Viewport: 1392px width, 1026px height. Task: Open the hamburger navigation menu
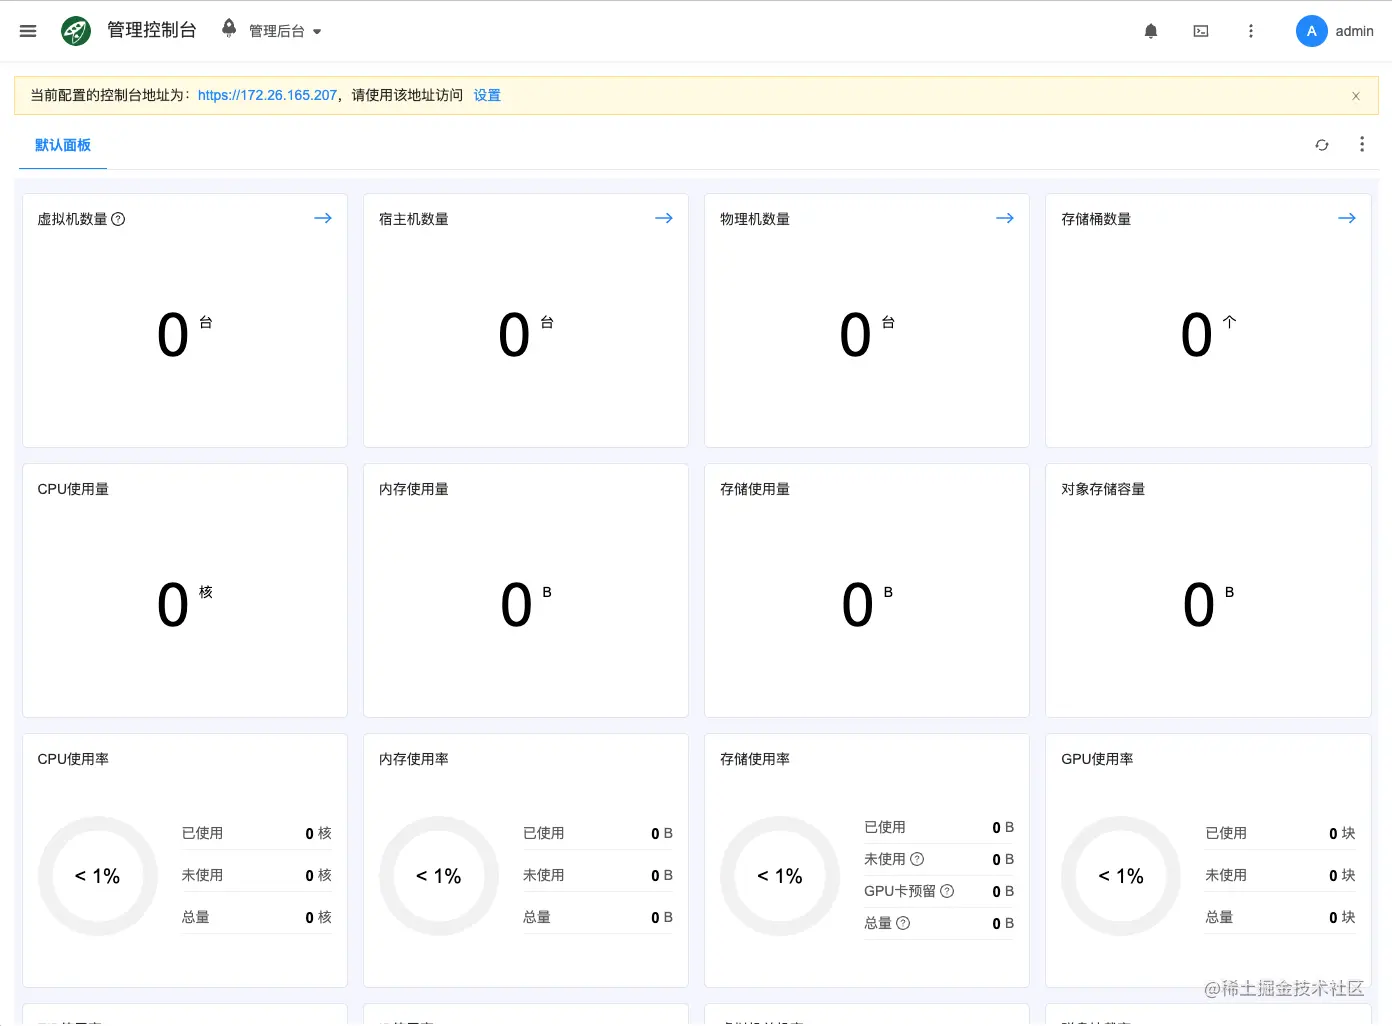pos(28,31)
